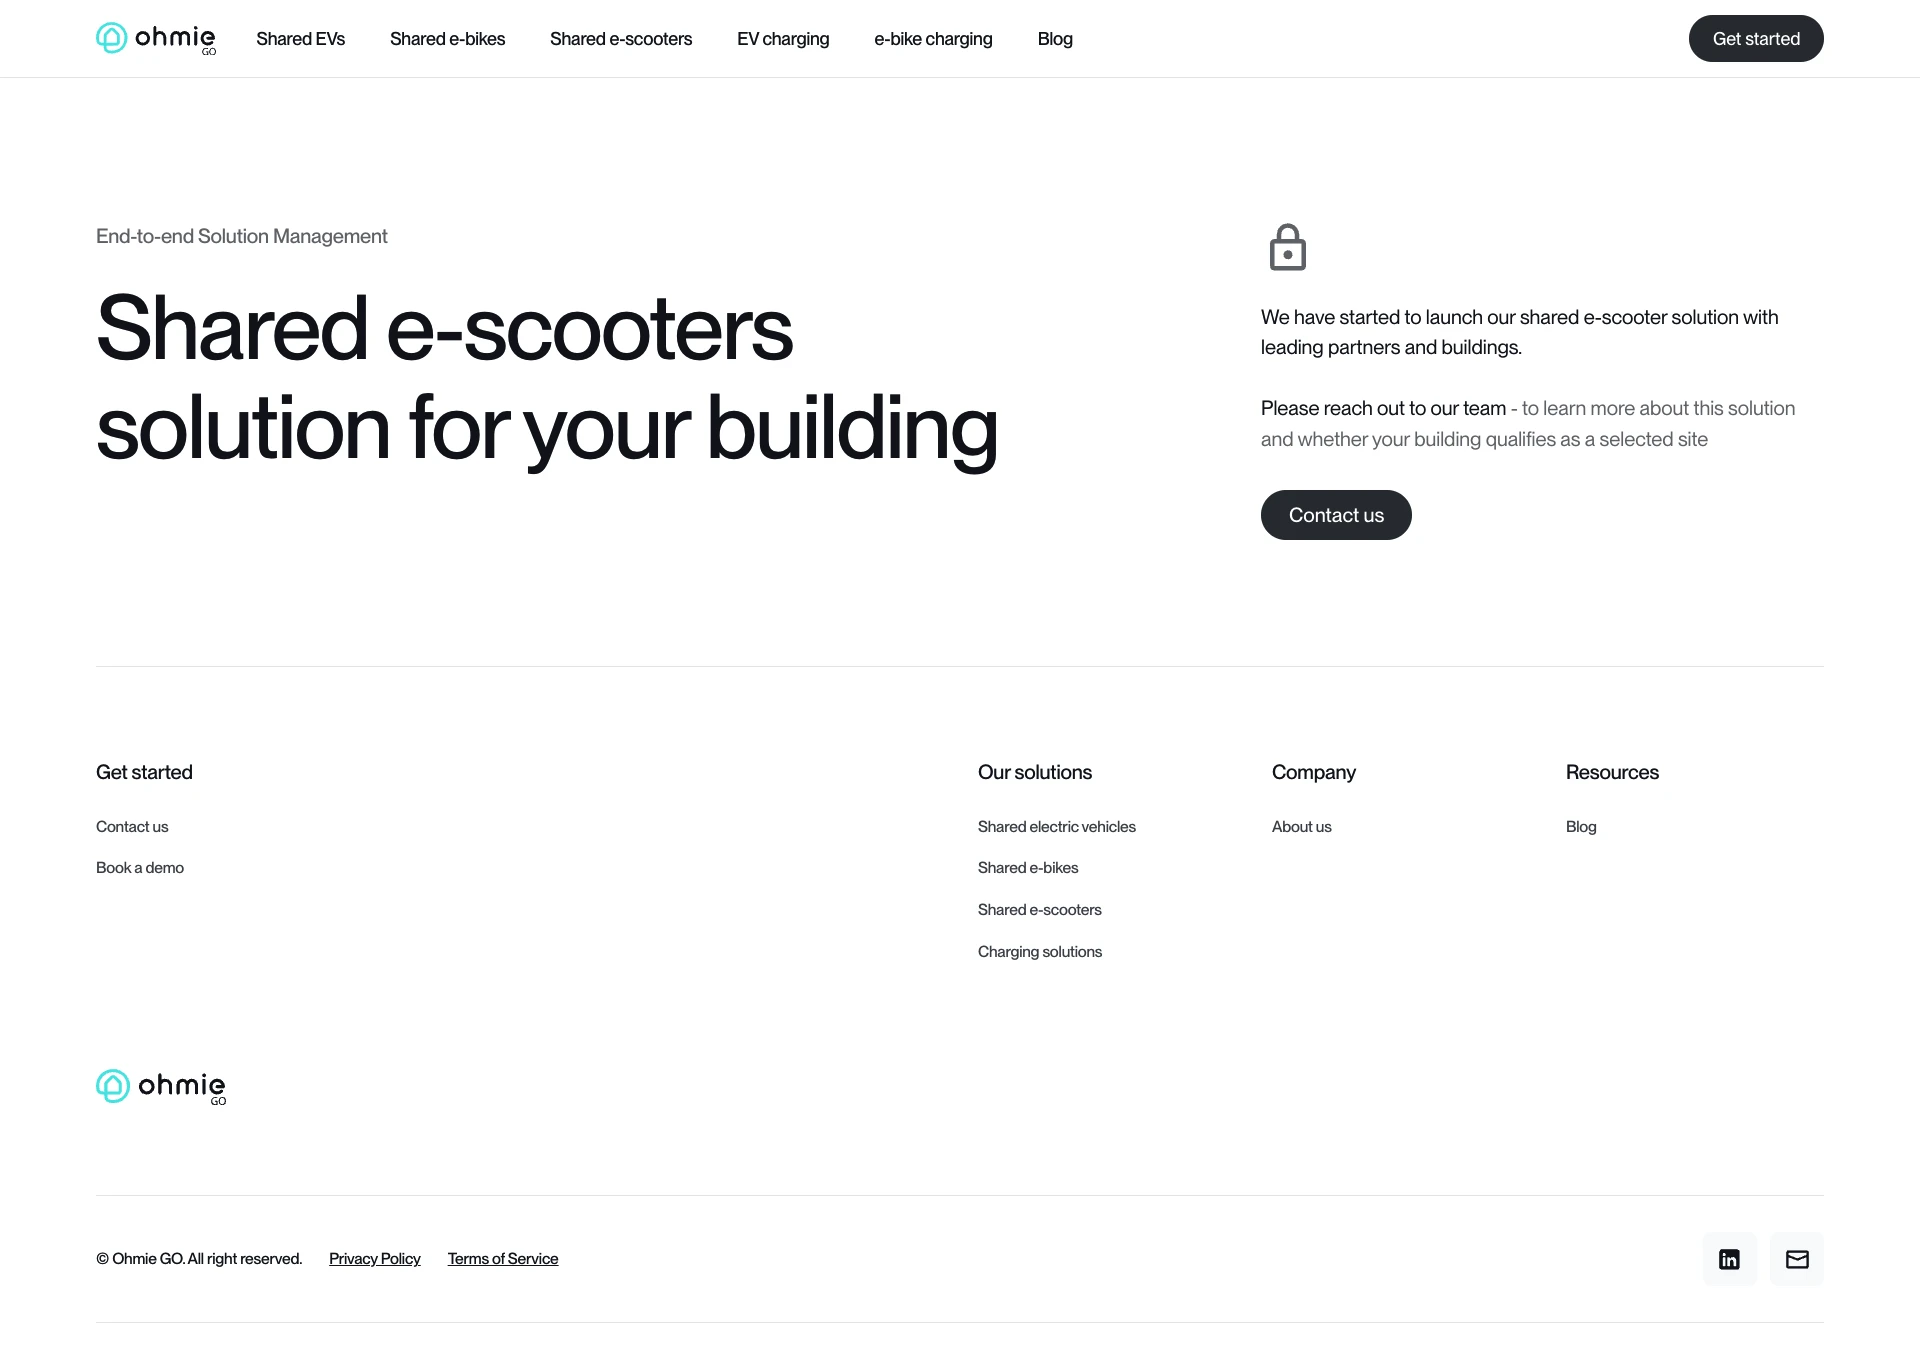The width and height of the screenshot is (1920, 1359).
Task: Click Book a demo link under Get started
Action: pyautogui.click(x=138, y=866)
